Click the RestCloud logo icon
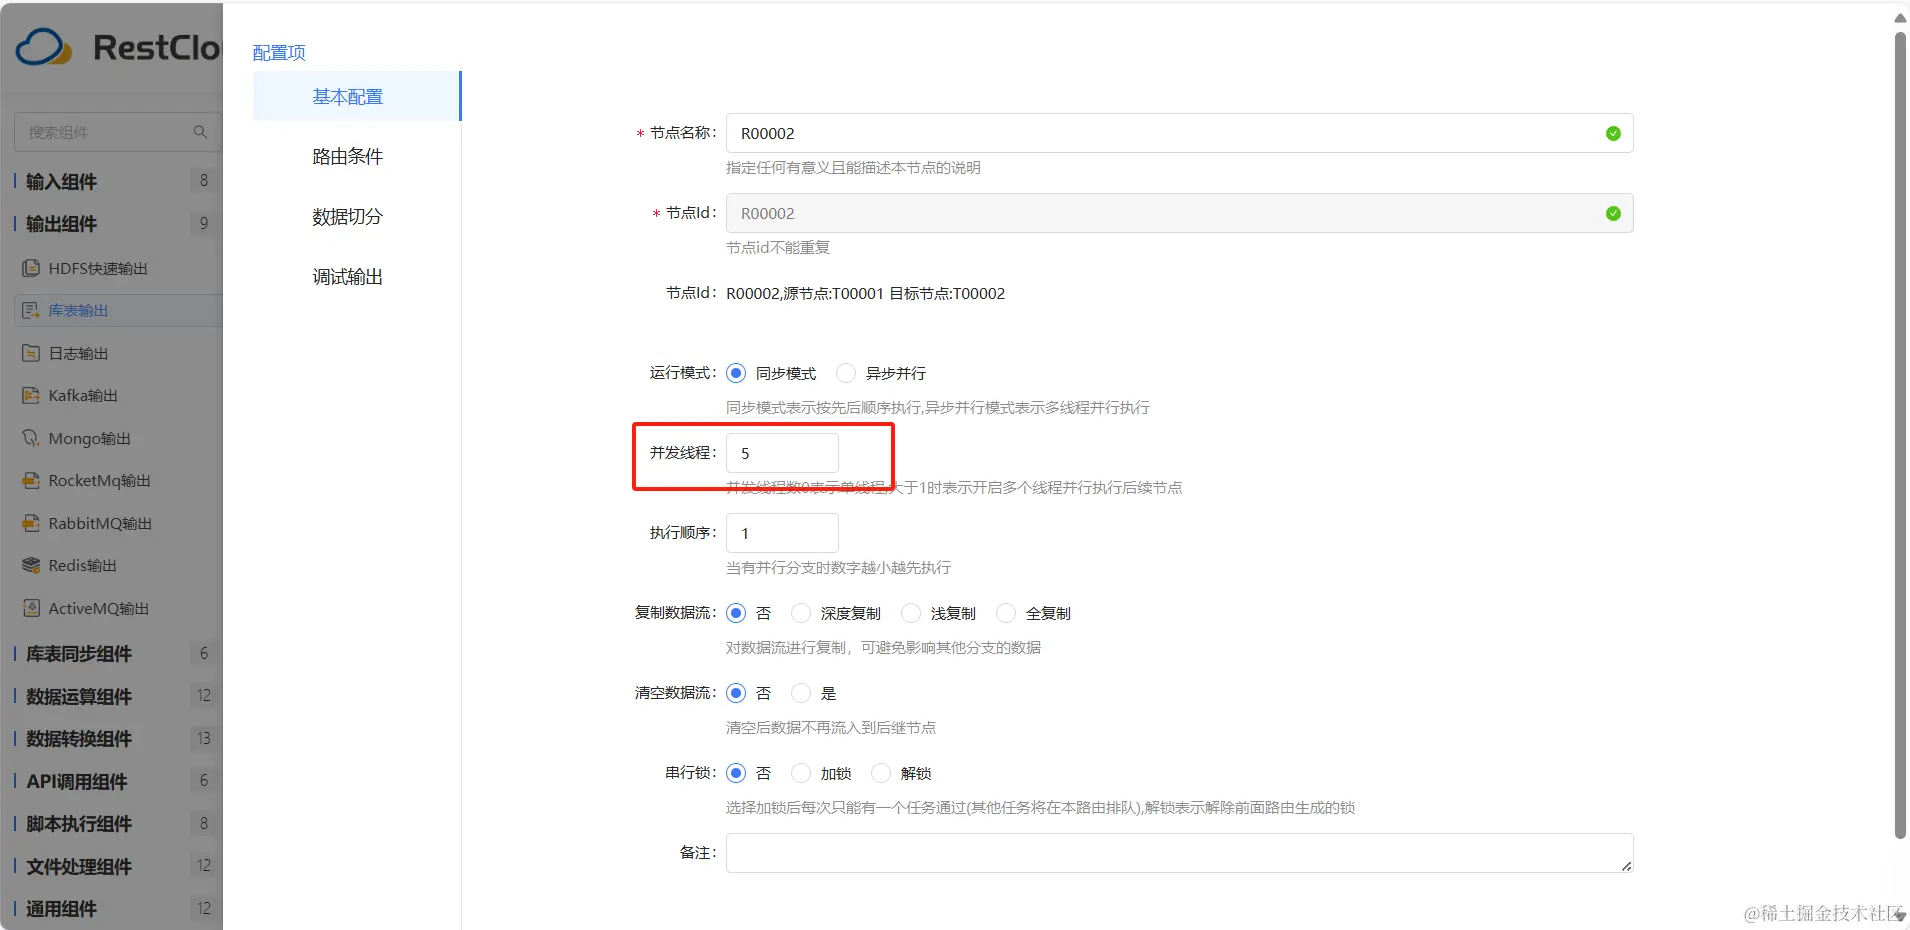The image size is (1910, 930). click(x=44, y=47)
